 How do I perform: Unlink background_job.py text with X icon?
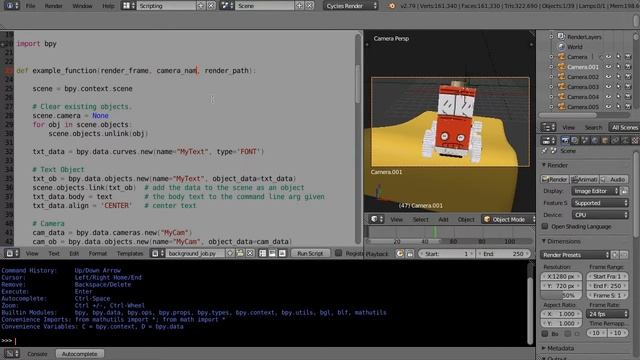tap(250, 253)
